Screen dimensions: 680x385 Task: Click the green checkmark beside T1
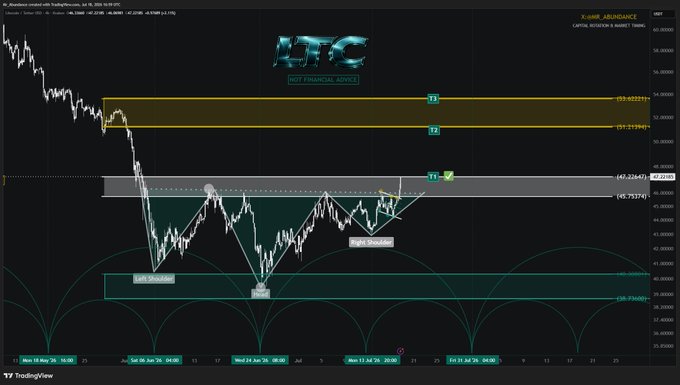(448, 176)
